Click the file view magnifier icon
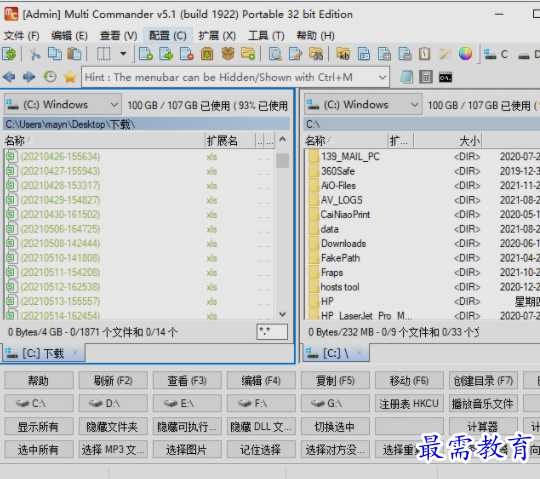The width and height of the screenshot is (540, 479). (x=275, y=54)
